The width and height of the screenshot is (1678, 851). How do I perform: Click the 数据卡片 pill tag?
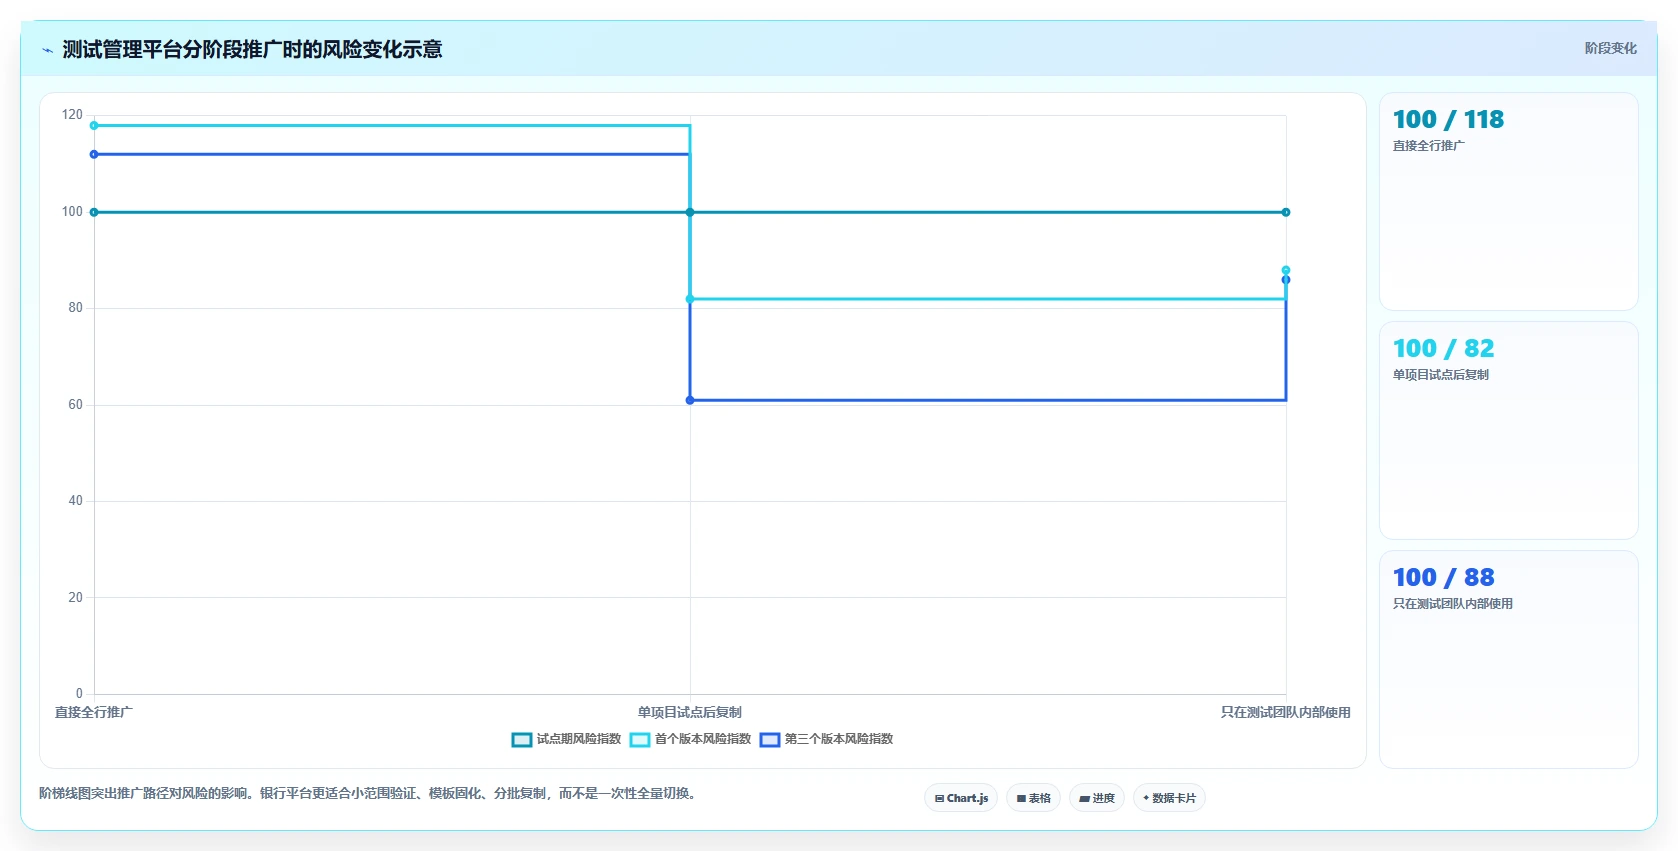click(1169, 798)
